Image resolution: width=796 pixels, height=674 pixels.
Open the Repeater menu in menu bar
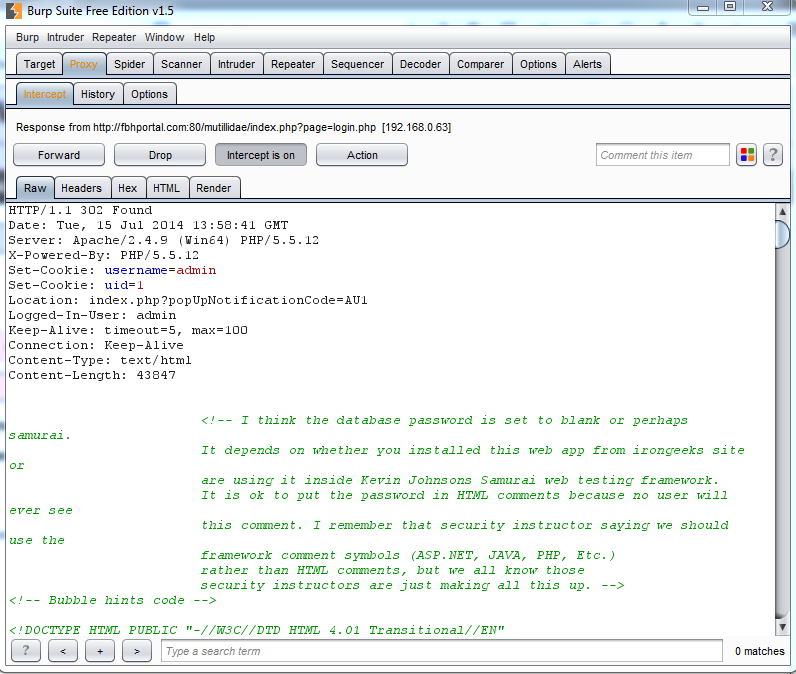click(114, 37)
